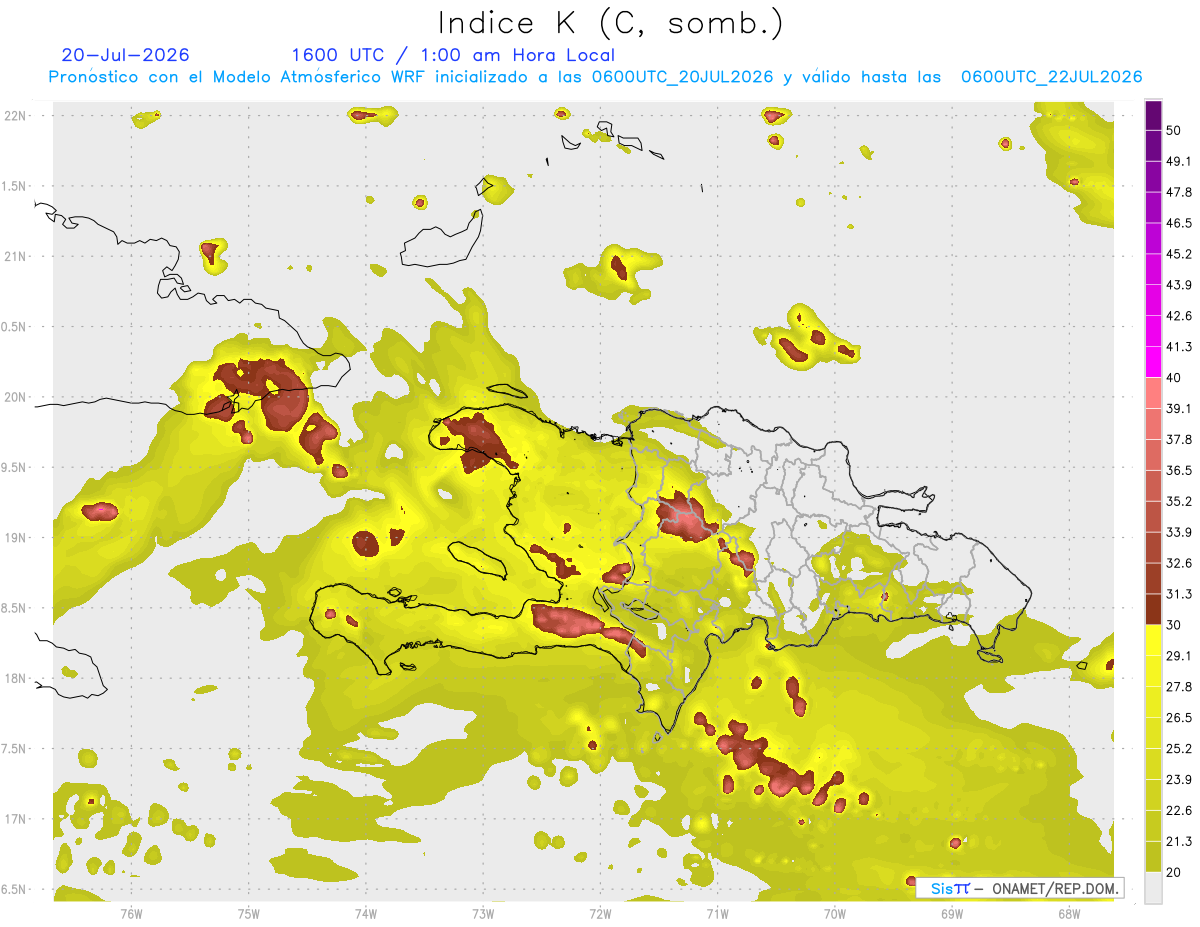1200x927 pixels.
Task: Pick the magenta swatch between 41.3 and 42.6
Action: tap(1153, 331)
